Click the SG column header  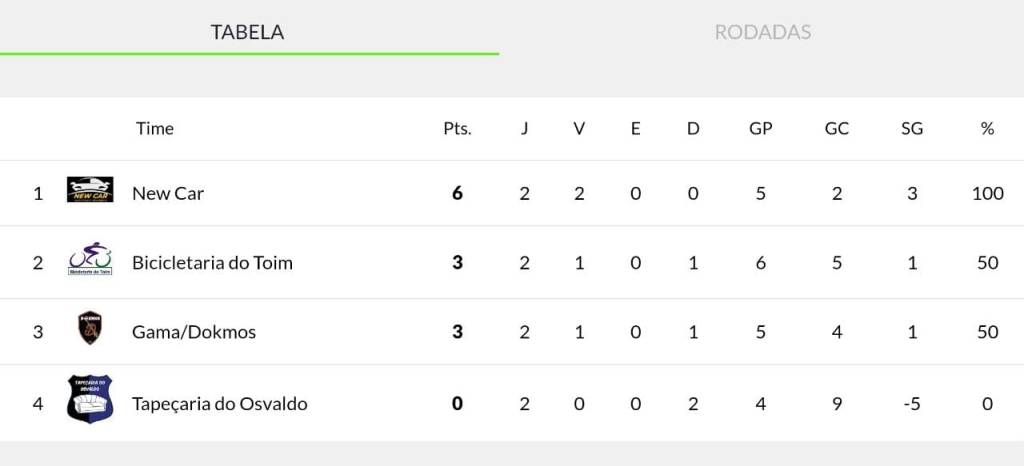coord(912,129)
